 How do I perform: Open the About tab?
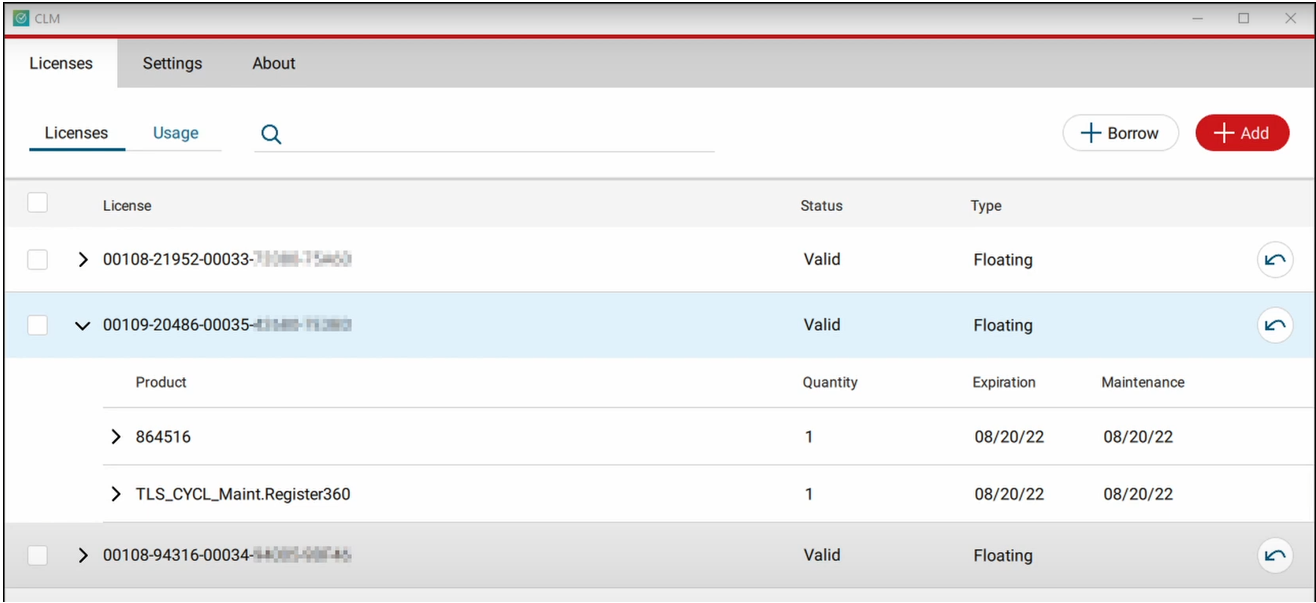[273, 63]
